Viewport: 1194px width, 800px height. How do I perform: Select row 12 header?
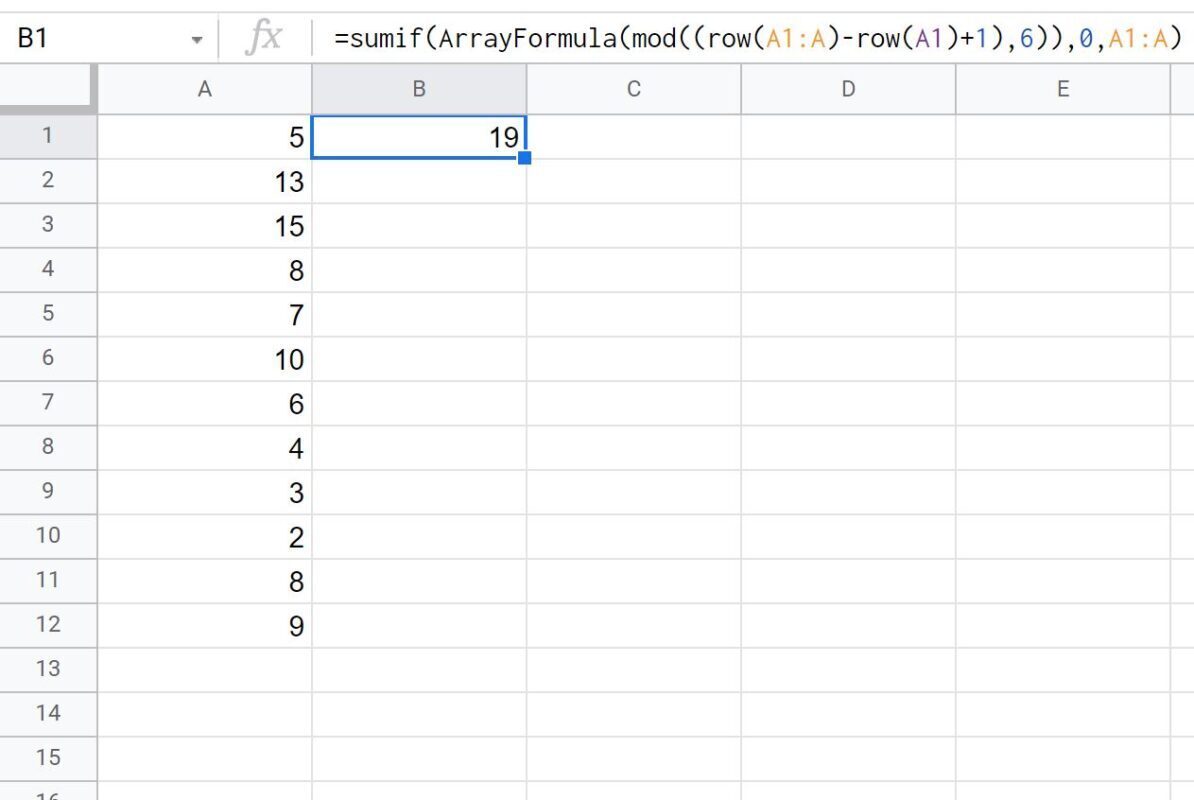pyautogui.click(x=48, y=625)
